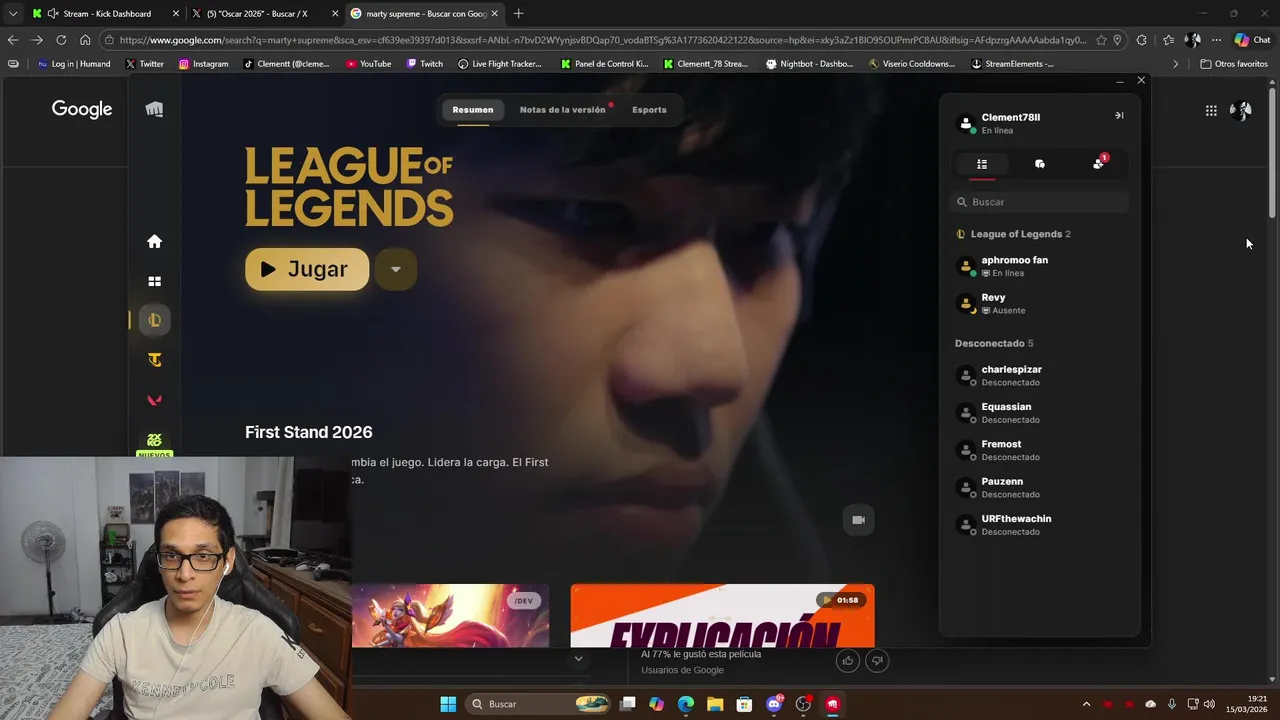
Task: Select League of Legends icon in sidebar
Action: point(154,320)
